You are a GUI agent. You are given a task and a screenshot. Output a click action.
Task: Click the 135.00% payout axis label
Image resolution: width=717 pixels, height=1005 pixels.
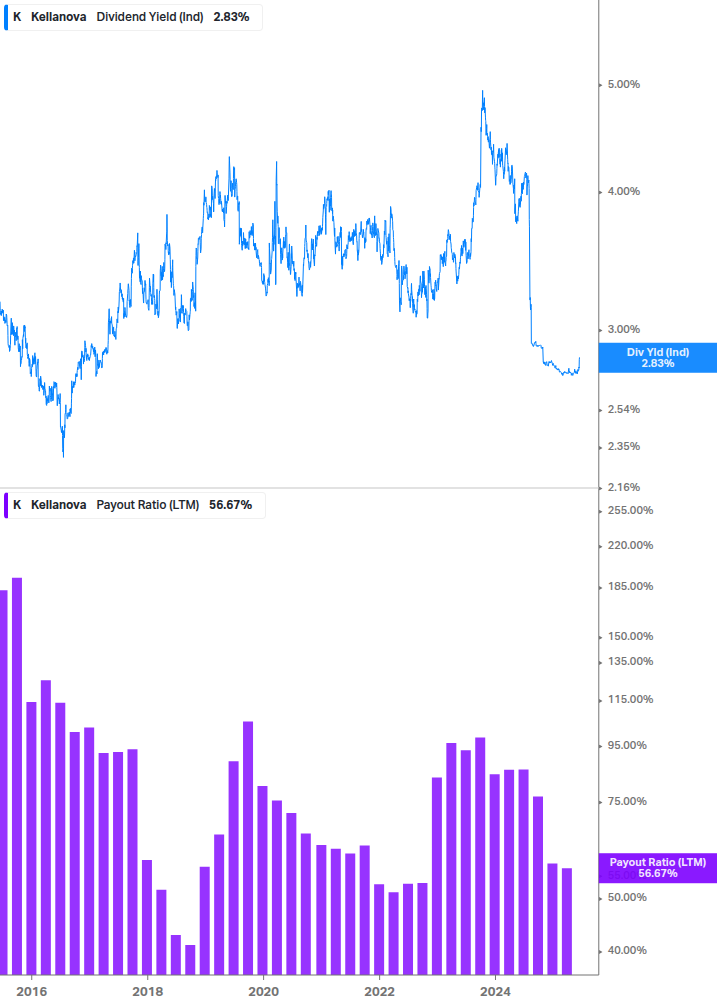point(630,661)
